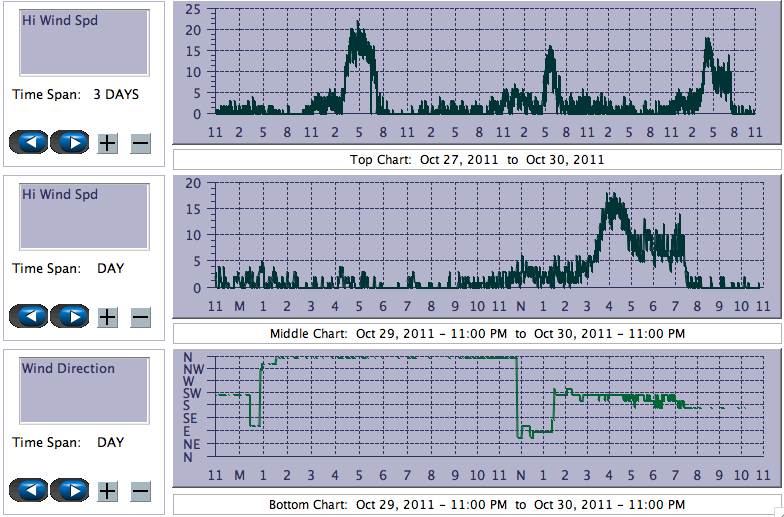Image resolution: width=784 pixels, height=517 pixels.
Task: Click the Wind Direction chart's forward arrow
Action: click(x=71, y=491)
